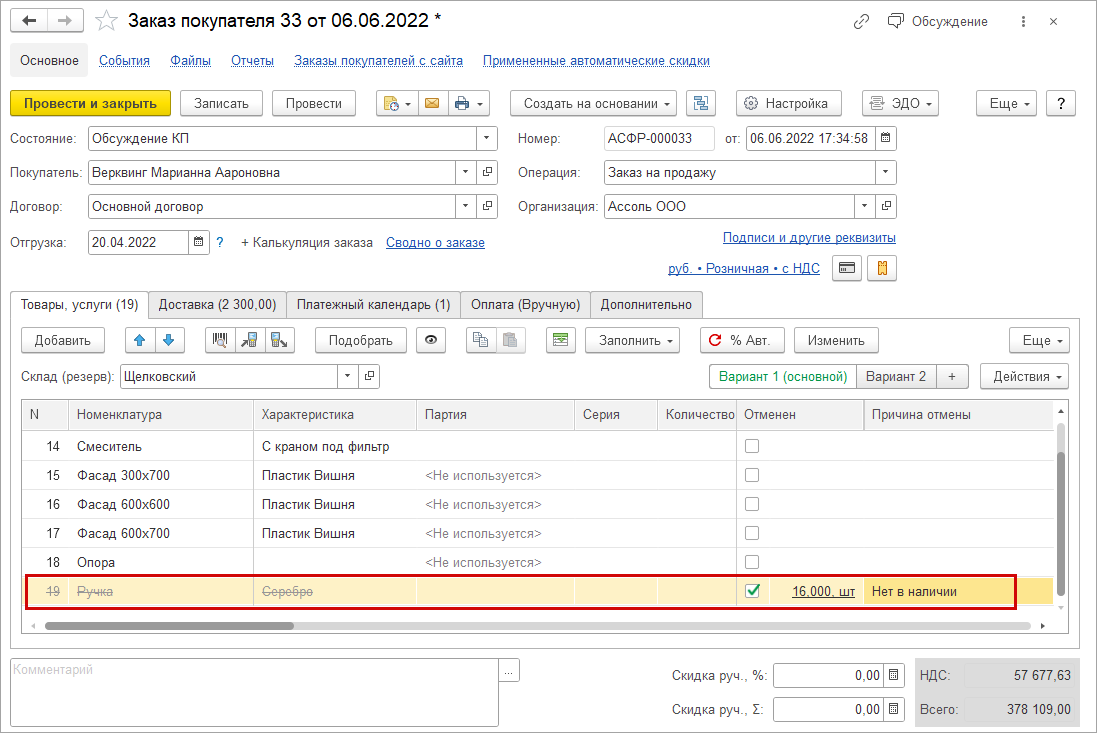Click the blue question mark next to Отгрузка
Screen dimensions: 1097x733
click(220, 243)
